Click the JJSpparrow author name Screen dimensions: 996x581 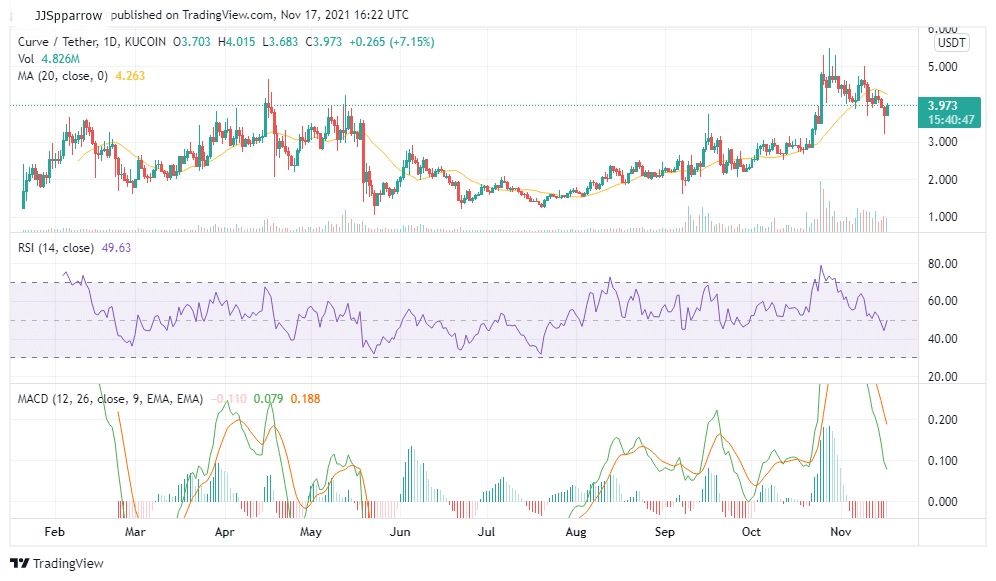pos(68,15)
